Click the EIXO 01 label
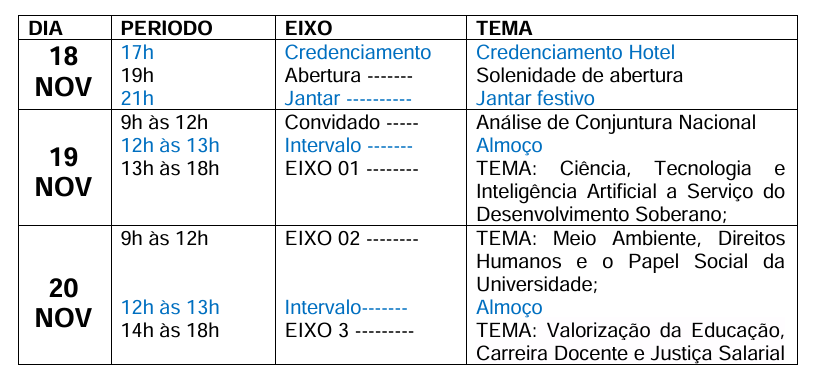 tap(322, 169)
